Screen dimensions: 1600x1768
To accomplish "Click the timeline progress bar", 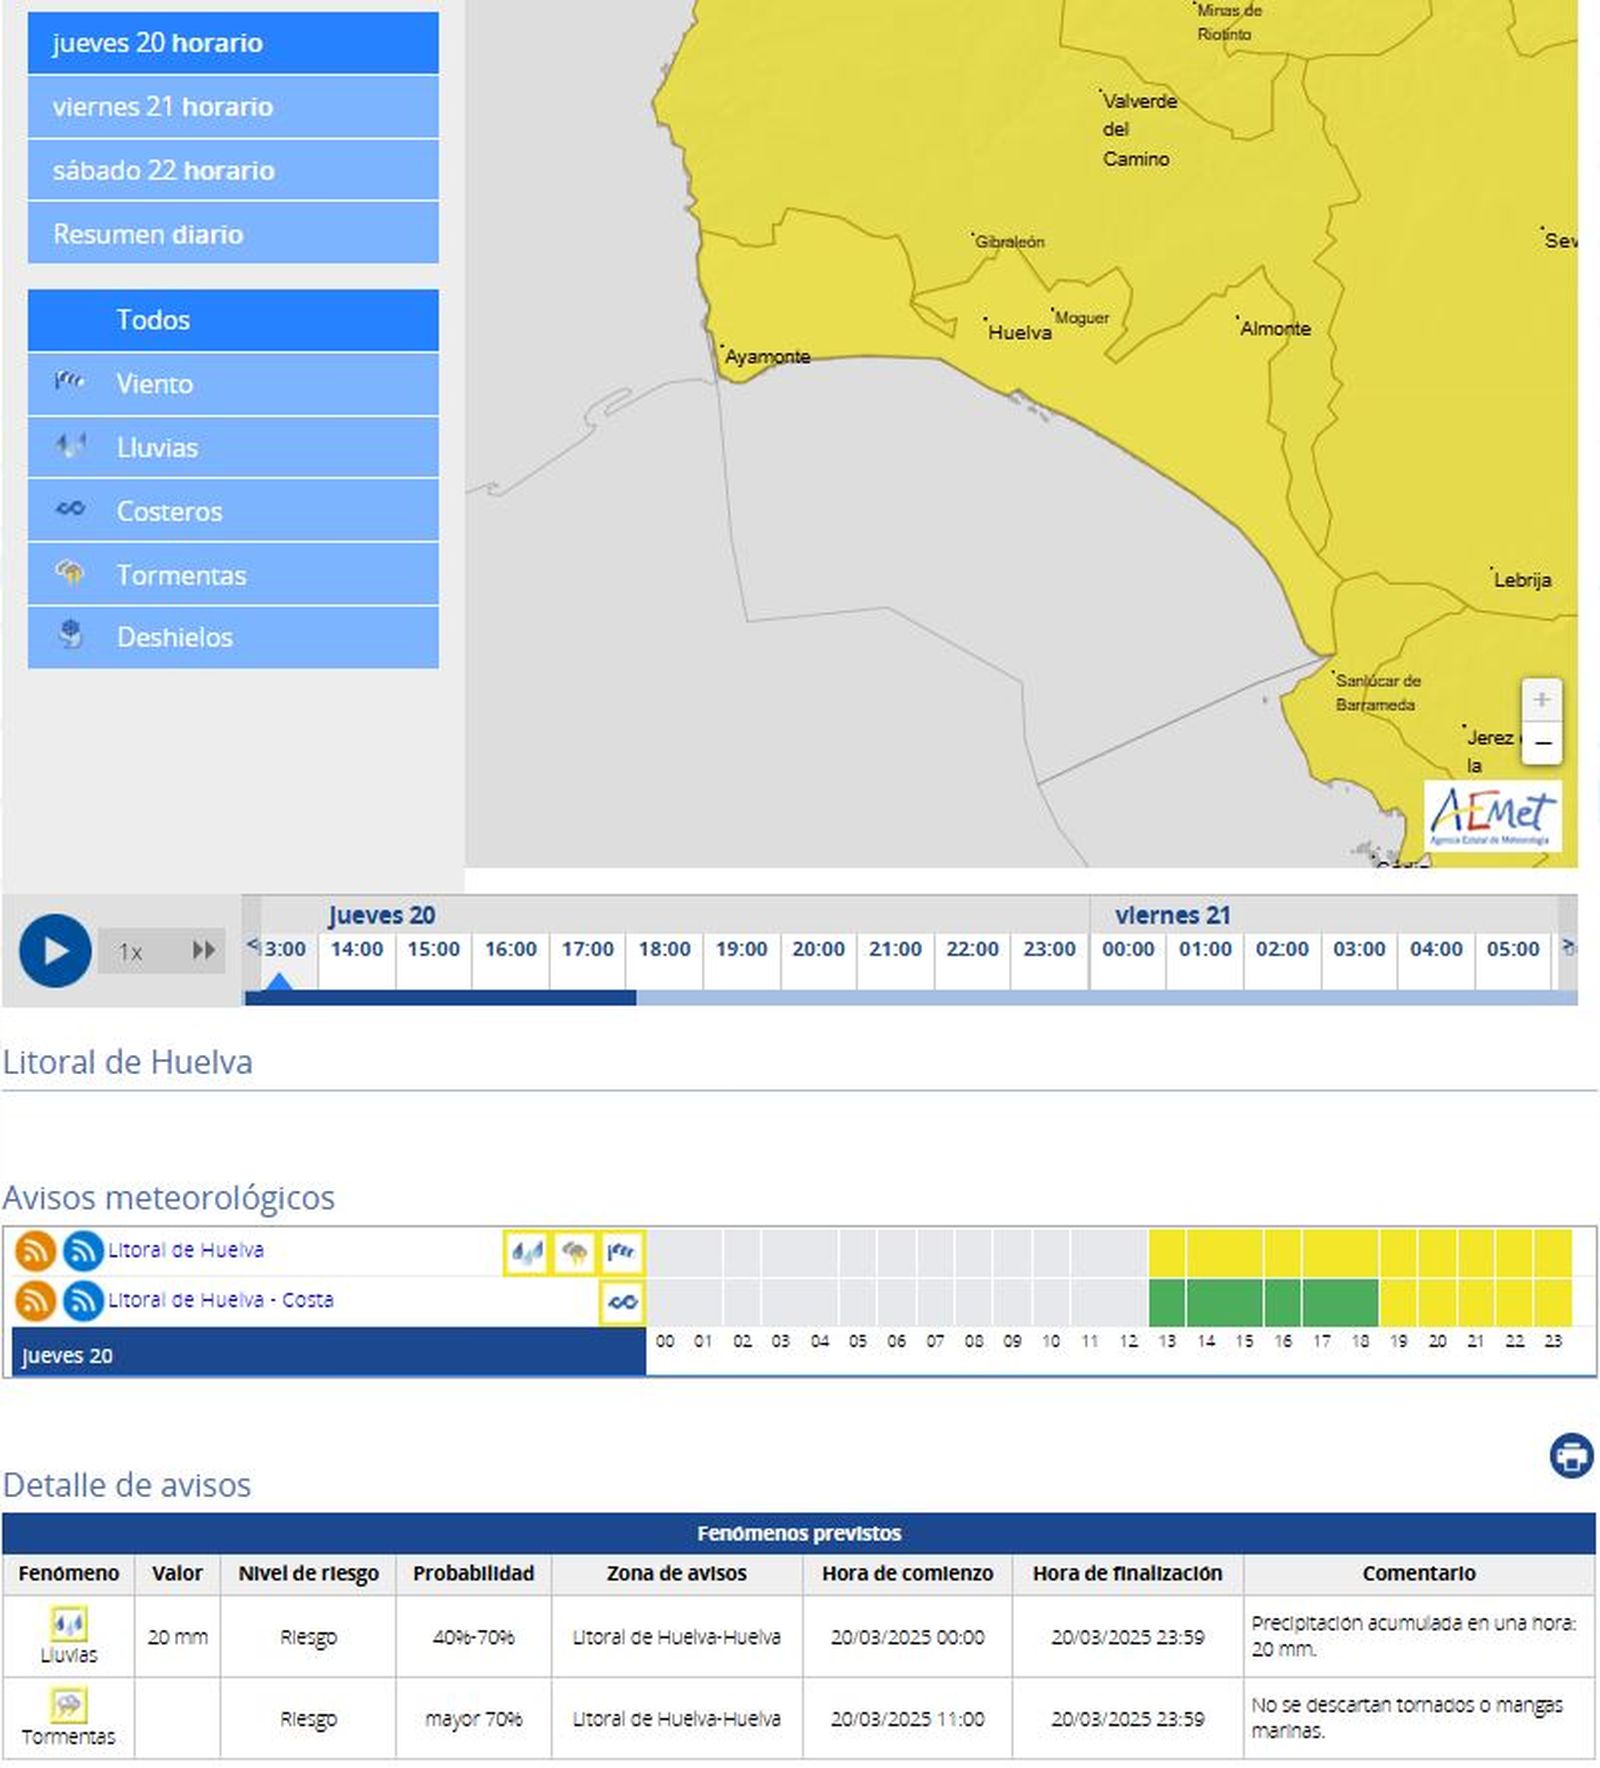I will pos(910,998).
